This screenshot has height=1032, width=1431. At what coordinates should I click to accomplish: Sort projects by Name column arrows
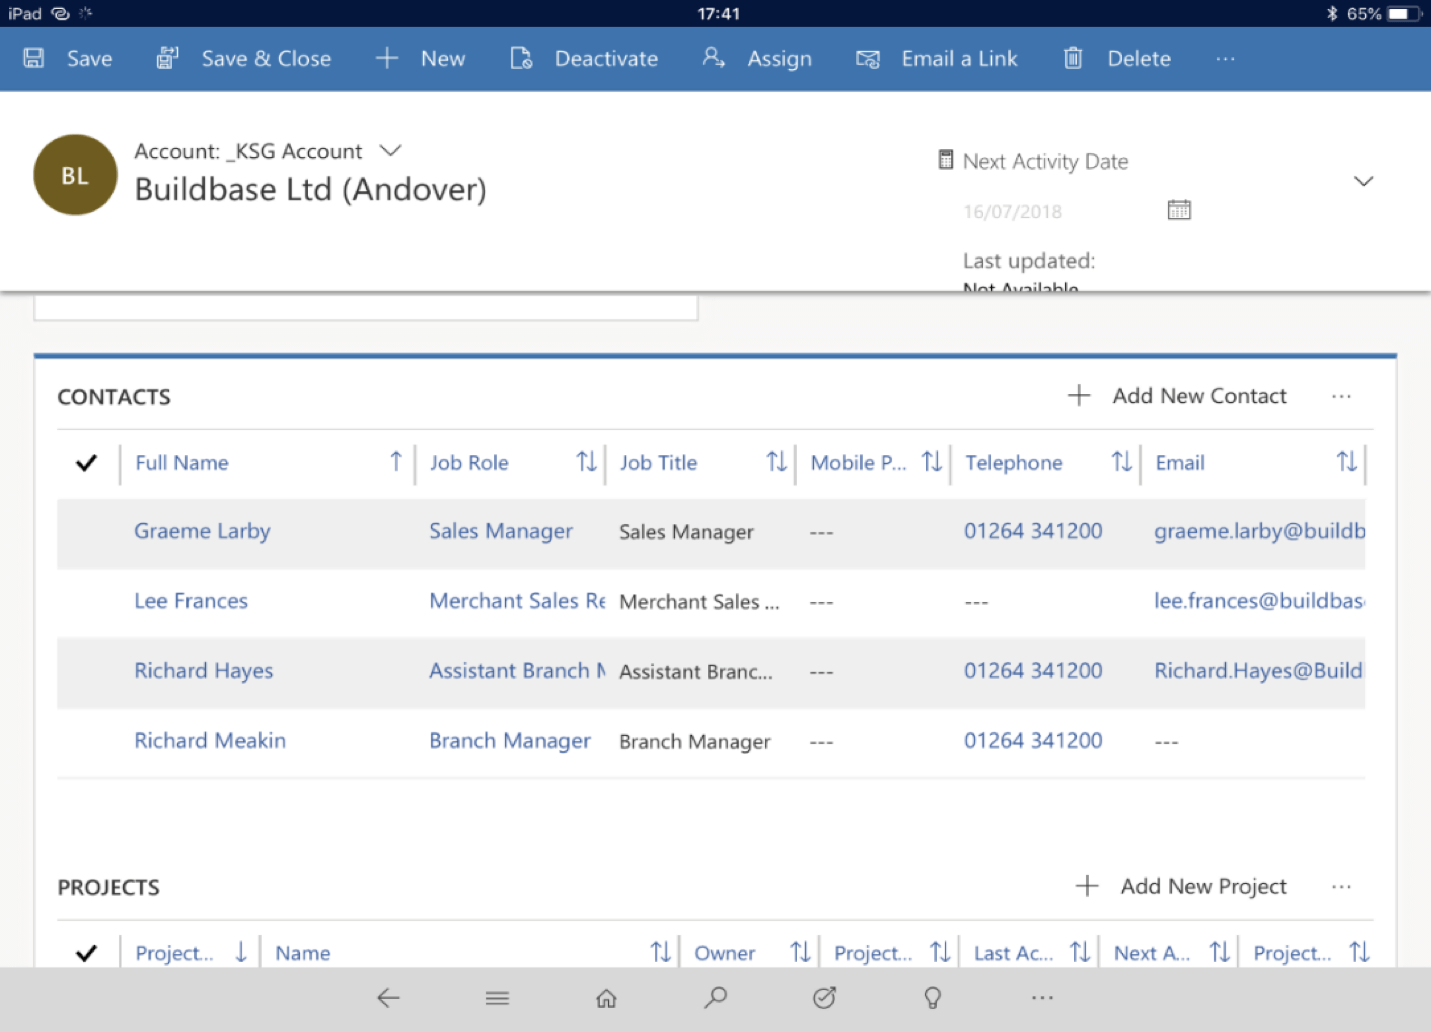pyautogui.click(x=660, y=952)
